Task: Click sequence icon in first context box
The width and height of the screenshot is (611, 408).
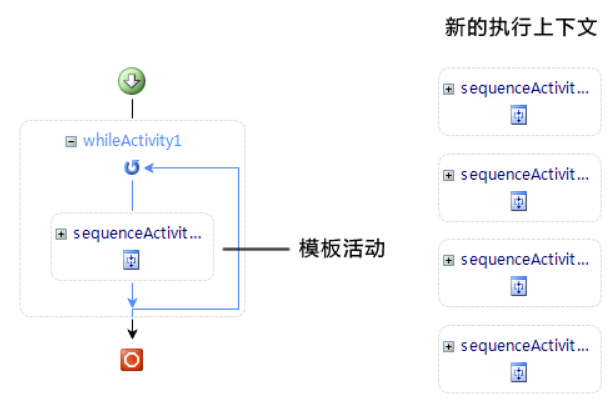Action: 519,115
